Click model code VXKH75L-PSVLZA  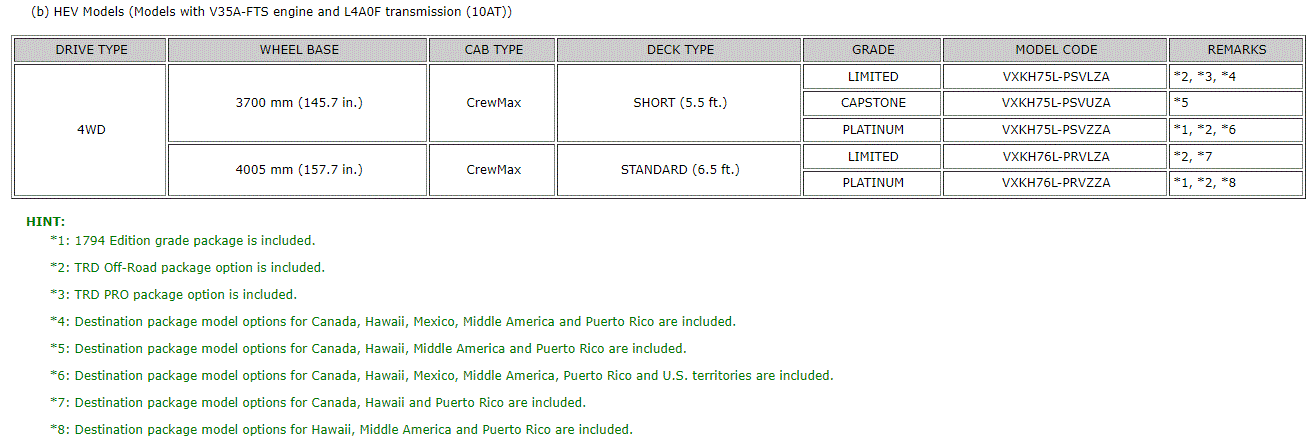pyautogui.click(x=1055, y=76)
